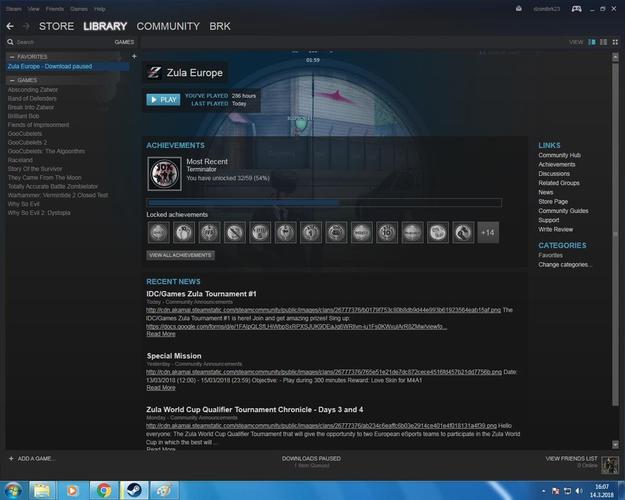Click the eighth locked achievement icon
Screen dimensions: 625x500
coord(336,232)
